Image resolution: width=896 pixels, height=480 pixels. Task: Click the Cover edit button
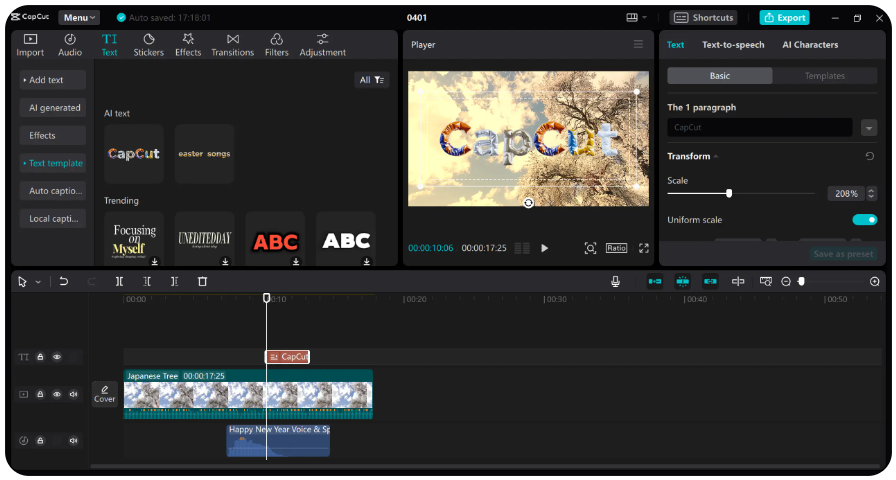tap(105, 394)
